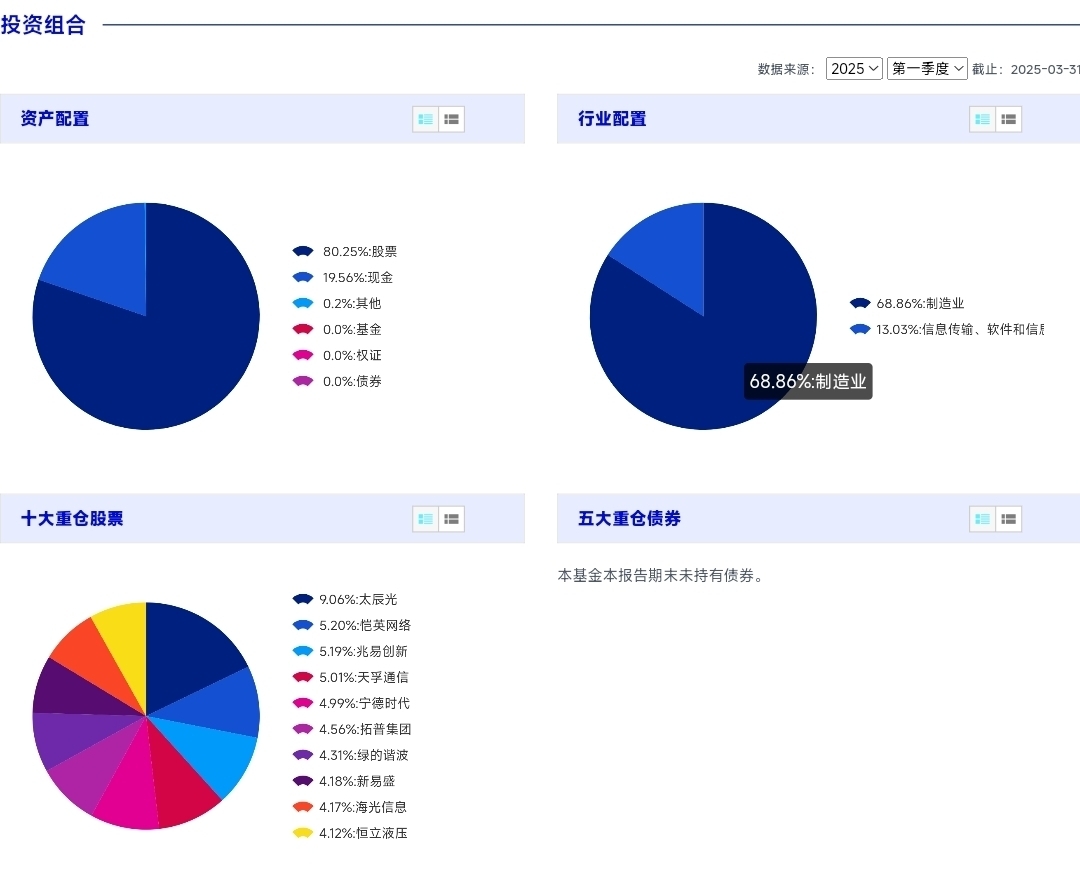The image size is (1080, 871).
Task: Click the 十大重仓股票 panel title
Action: point(72,518)
